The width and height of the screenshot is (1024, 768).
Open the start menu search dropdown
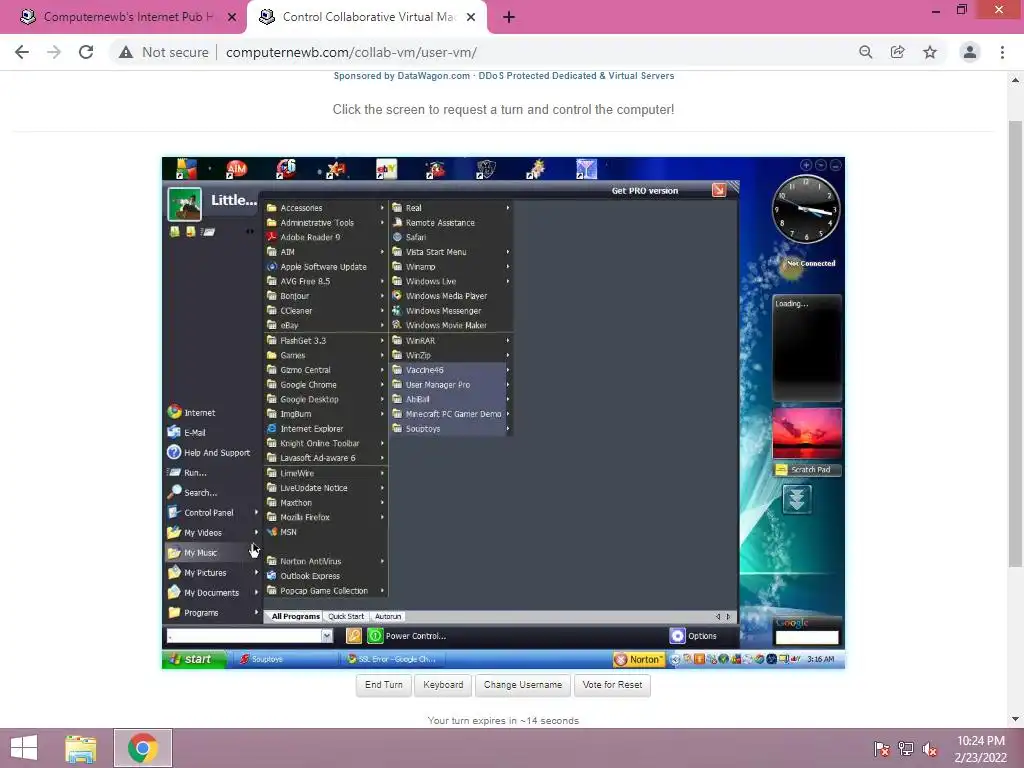(x=327, y=635)
